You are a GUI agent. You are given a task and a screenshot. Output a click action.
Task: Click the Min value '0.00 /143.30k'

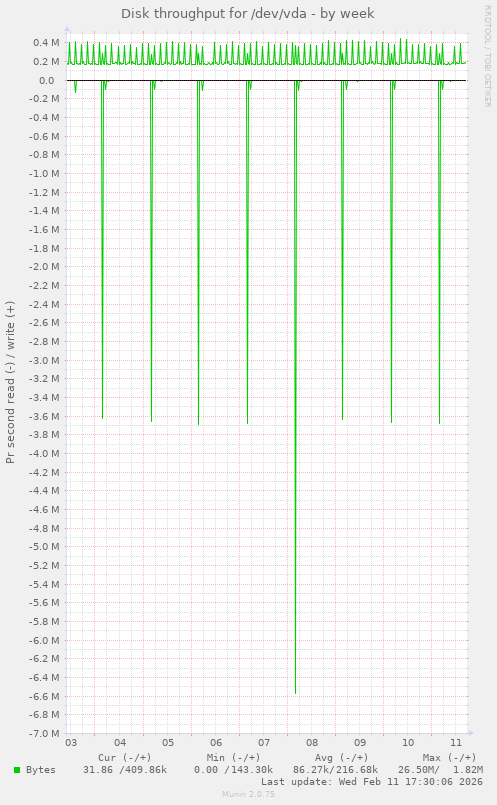point(233,770)
